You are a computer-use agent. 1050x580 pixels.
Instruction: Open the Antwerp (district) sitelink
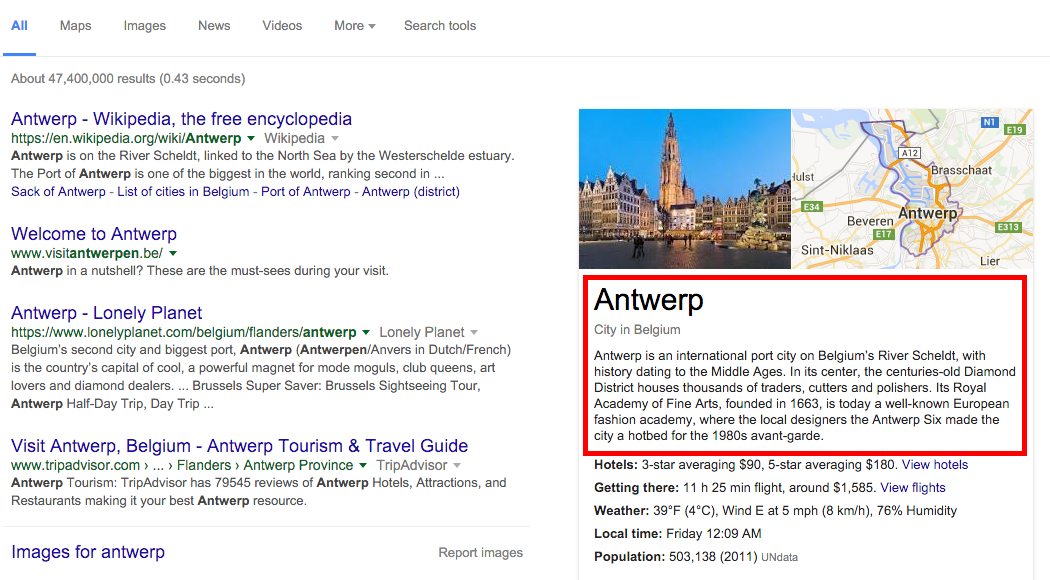click(410, 192)
